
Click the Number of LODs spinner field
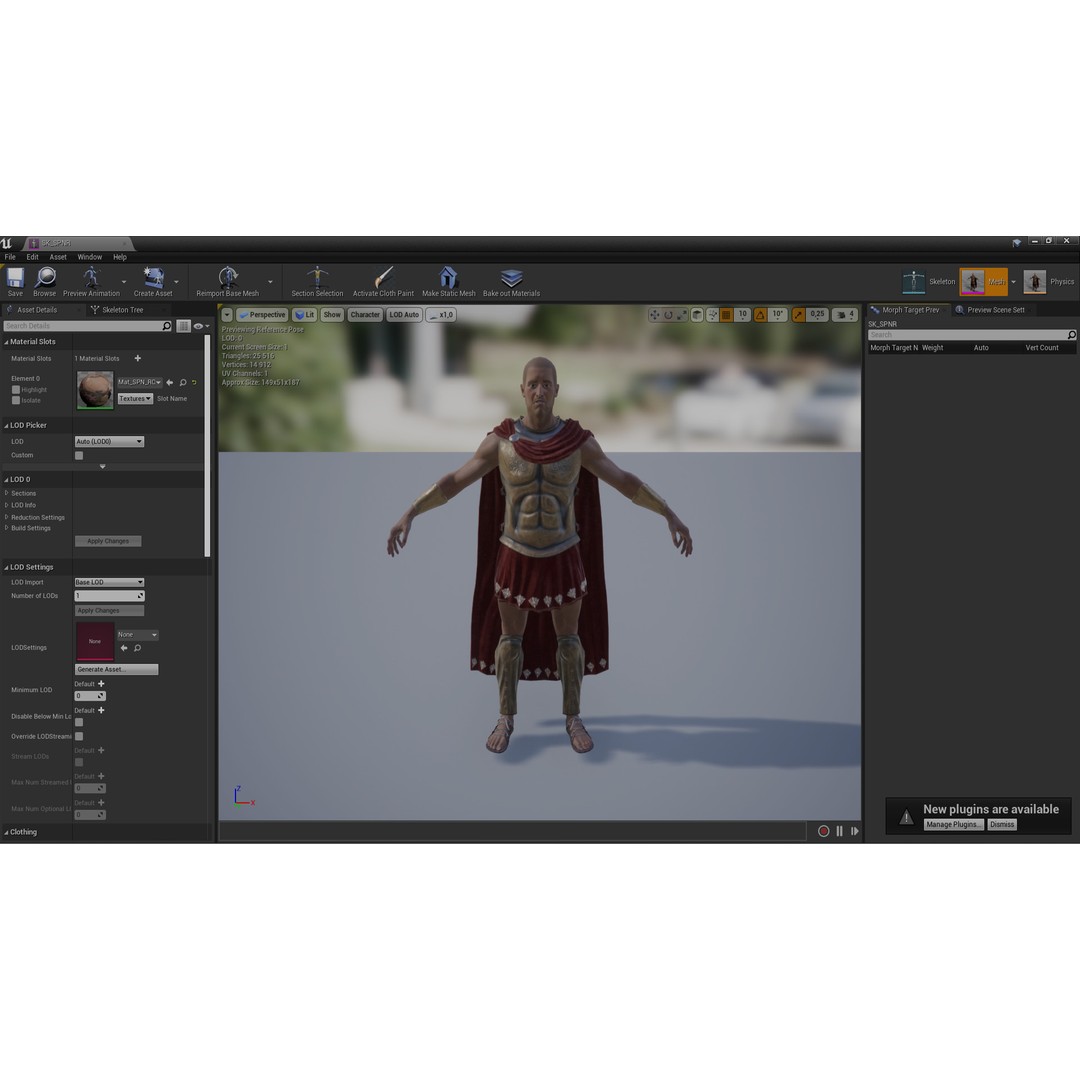[x=110, y=596]
